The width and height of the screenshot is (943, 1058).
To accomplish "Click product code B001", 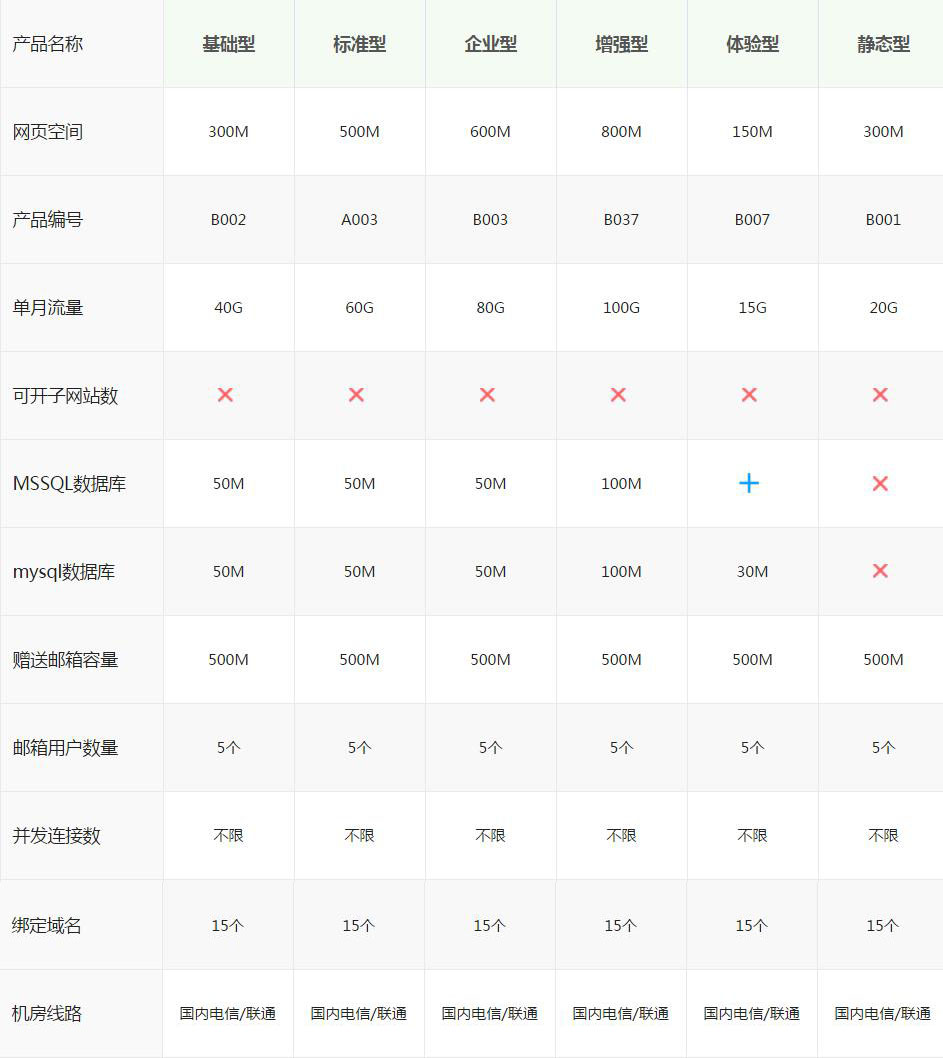I will coord(883,219).
